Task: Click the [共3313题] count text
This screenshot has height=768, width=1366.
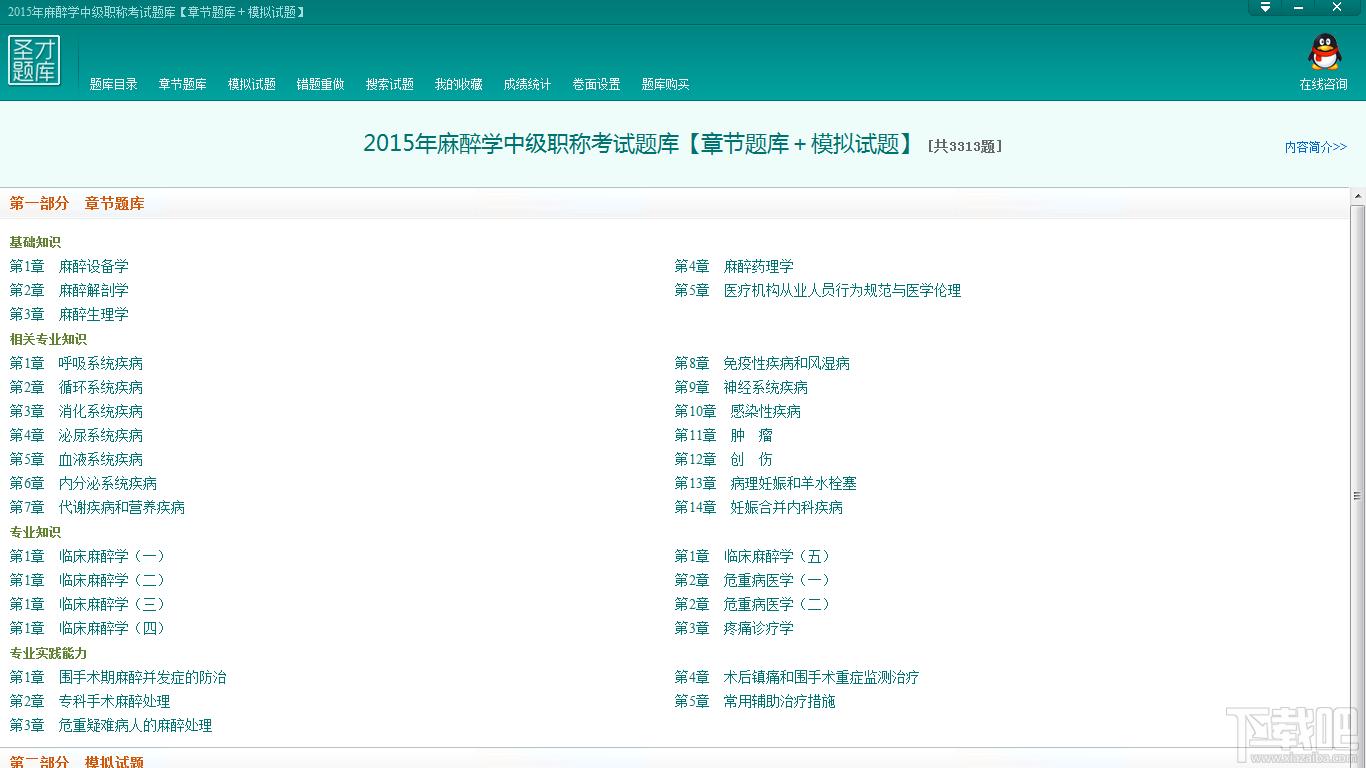Action: [965, 146]
